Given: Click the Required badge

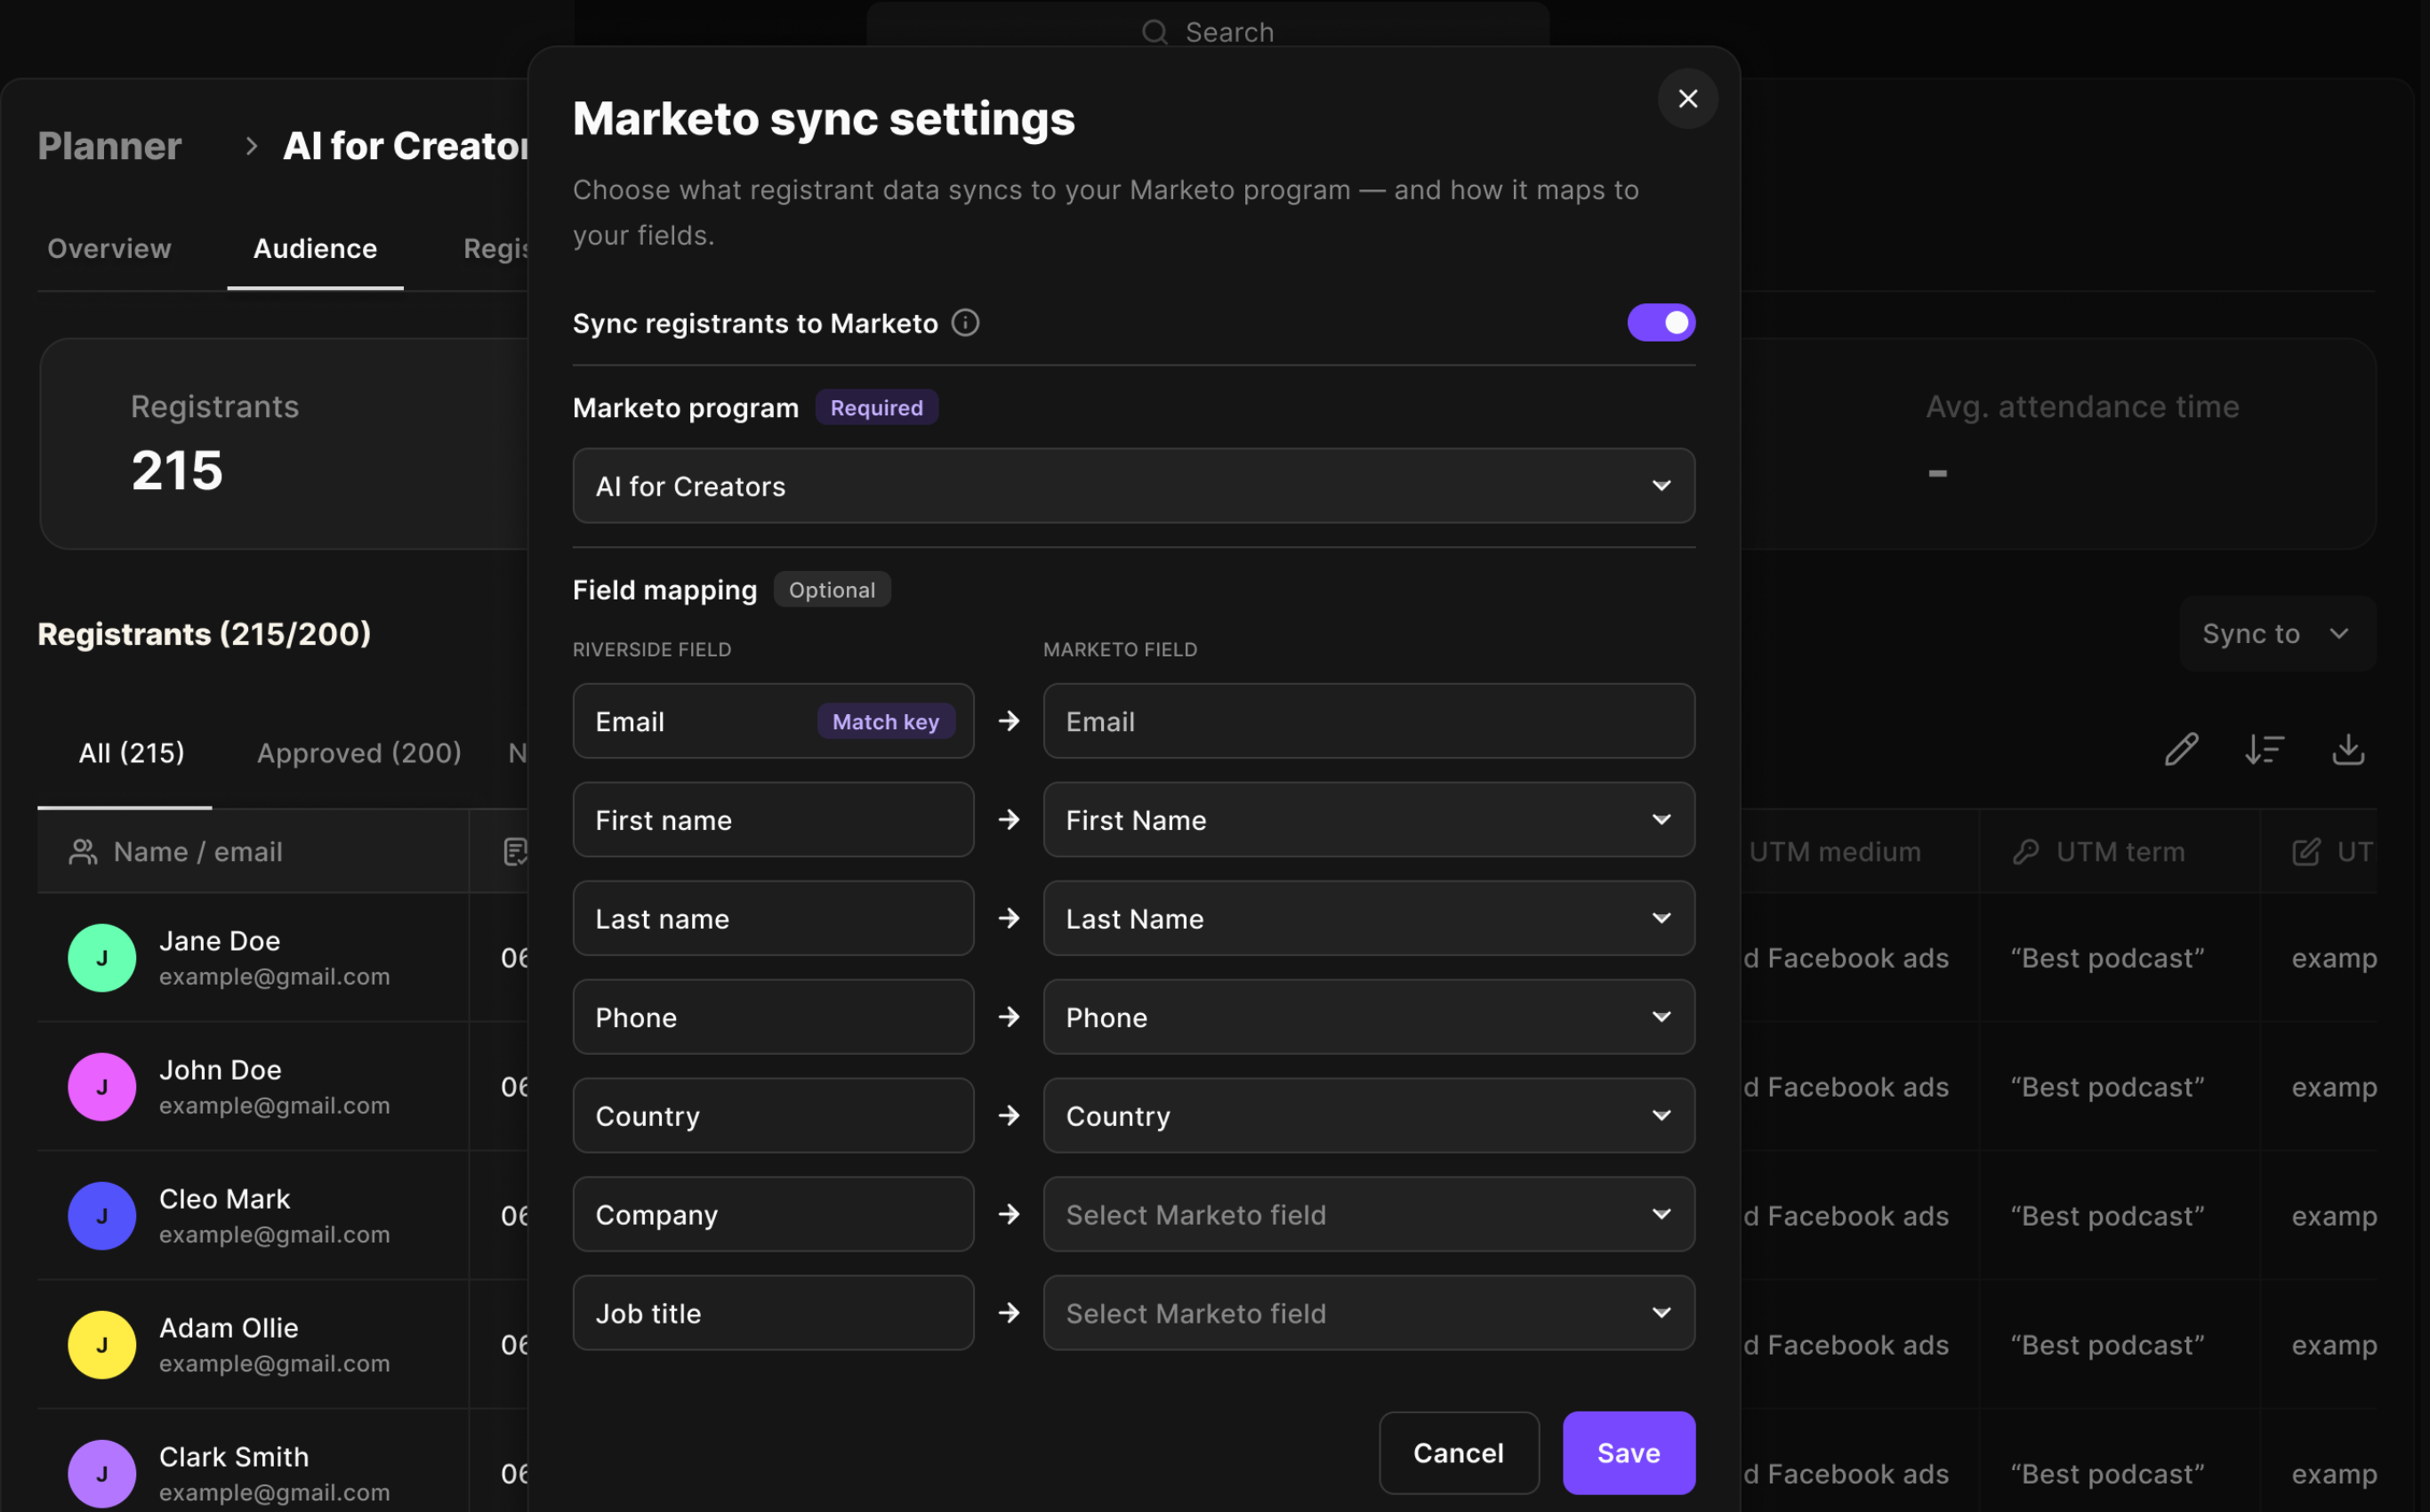Looking at the screenshot, I should tap(876, 408).
